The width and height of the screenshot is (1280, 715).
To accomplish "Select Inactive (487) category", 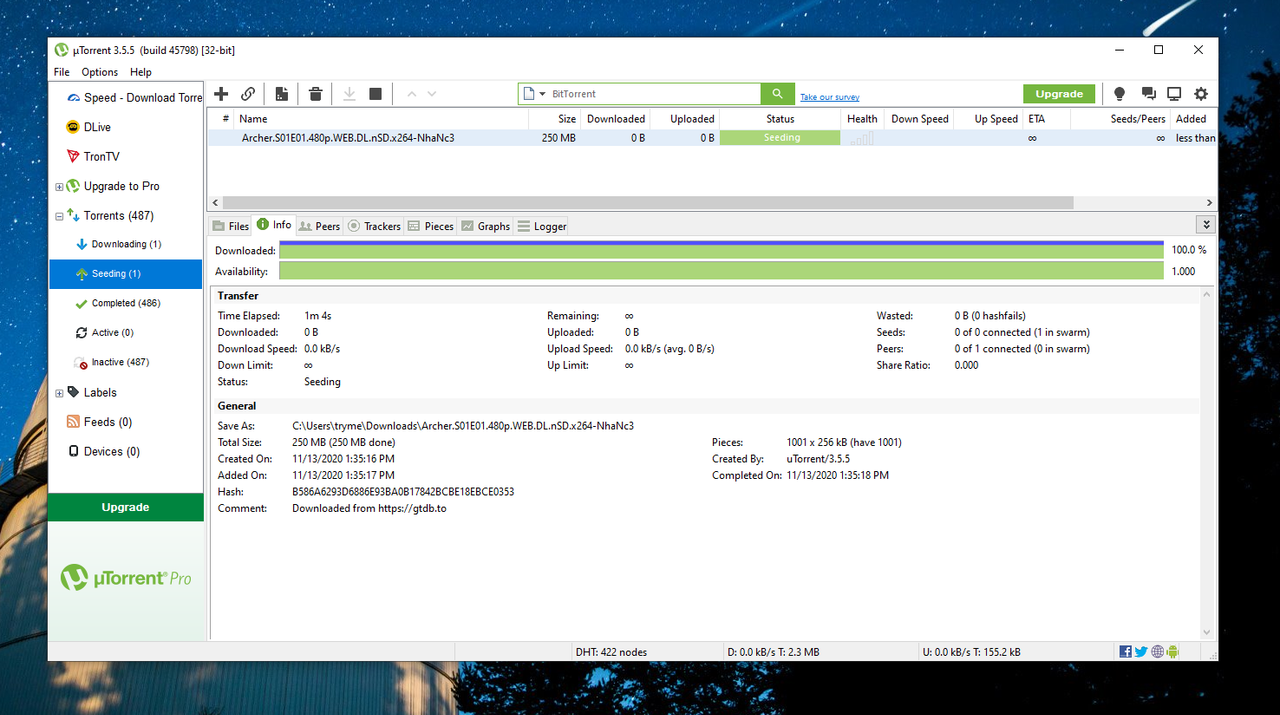I will point(126,362).
